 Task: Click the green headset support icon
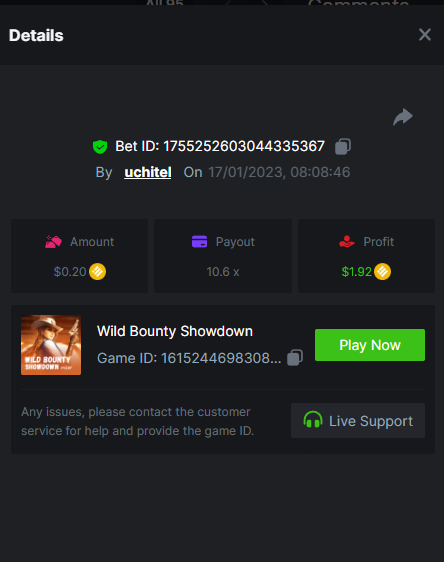point(313,420)
